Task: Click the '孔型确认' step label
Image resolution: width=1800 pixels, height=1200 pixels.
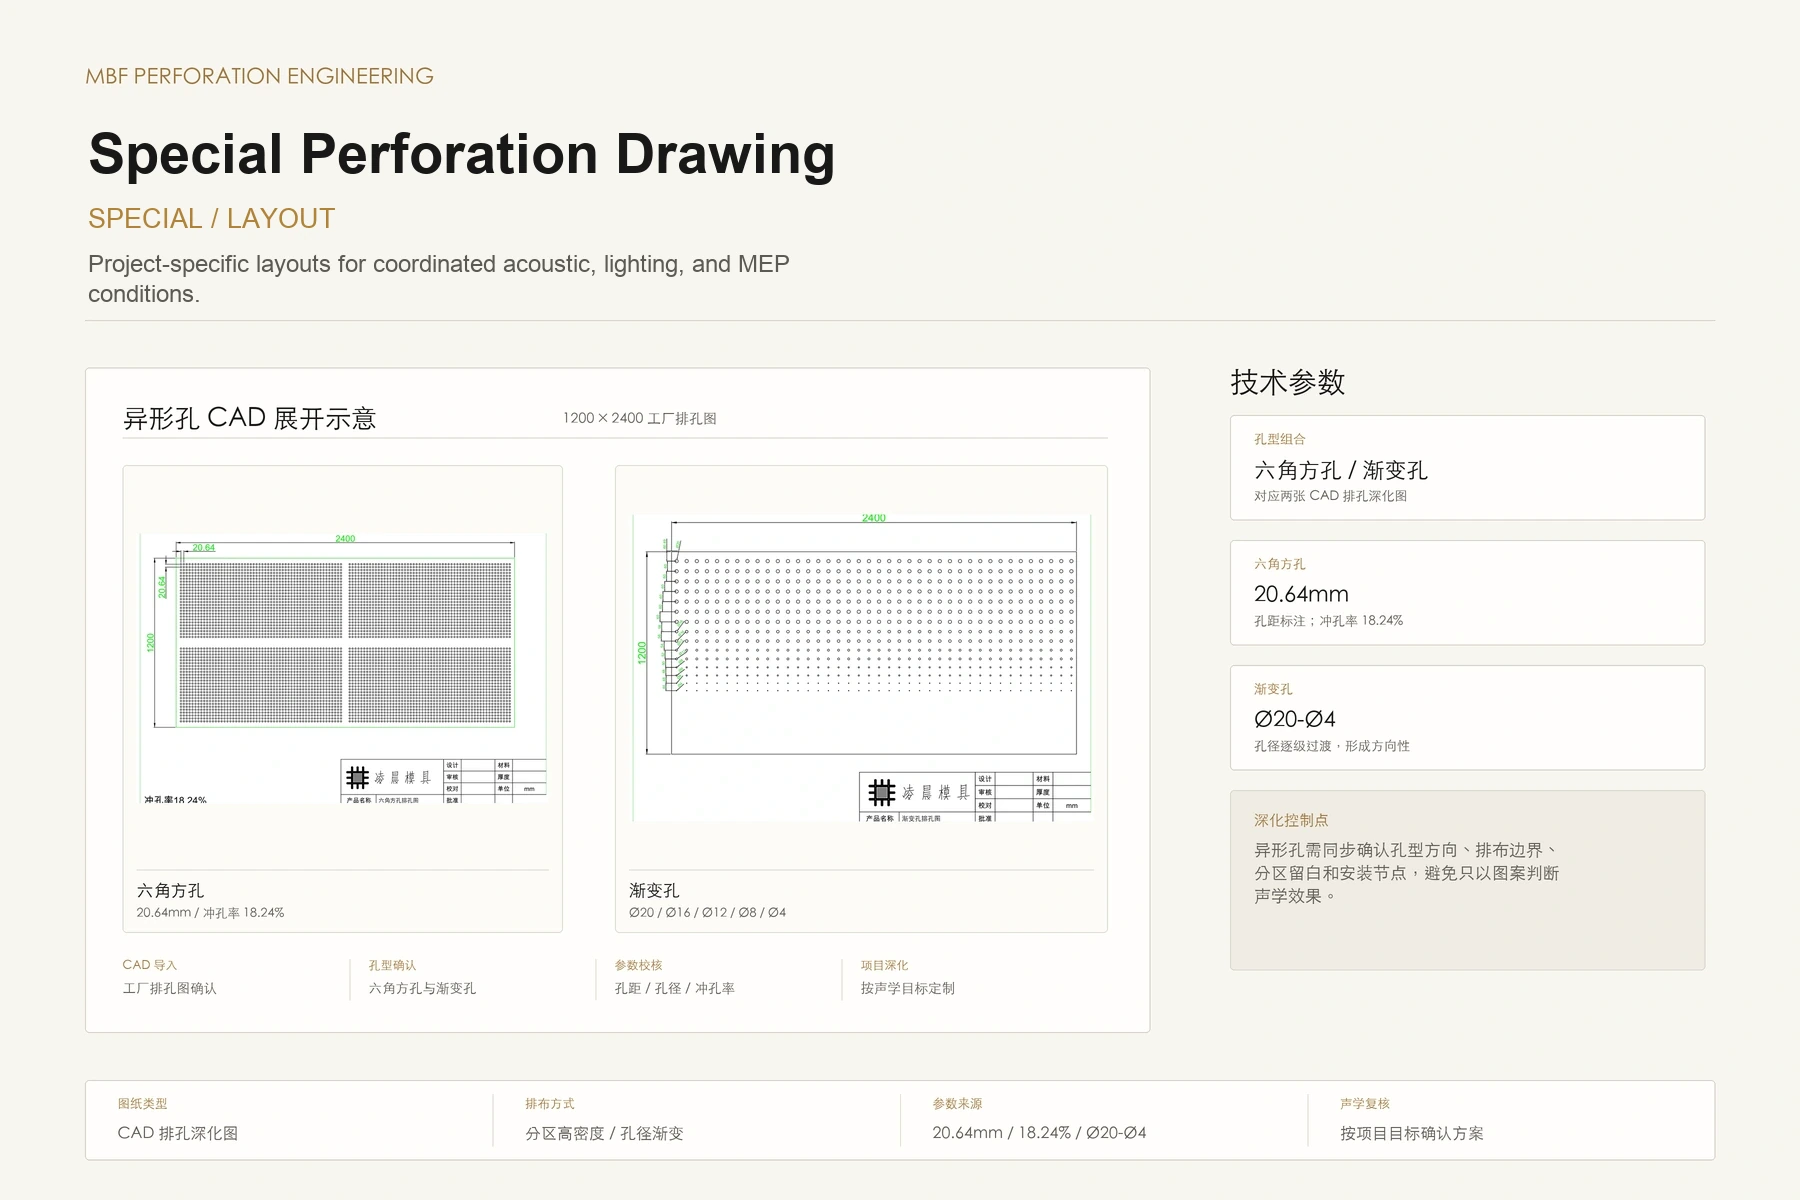Action: [392, 965]
